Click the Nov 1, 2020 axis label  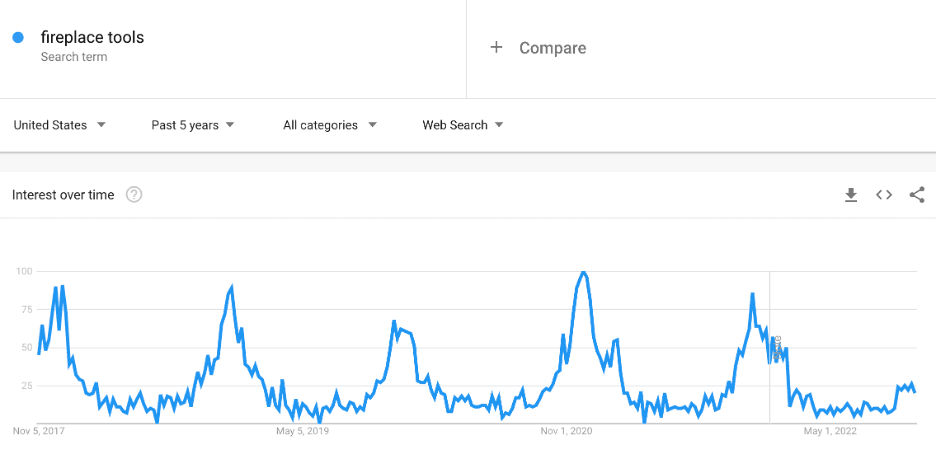point(566,431)
